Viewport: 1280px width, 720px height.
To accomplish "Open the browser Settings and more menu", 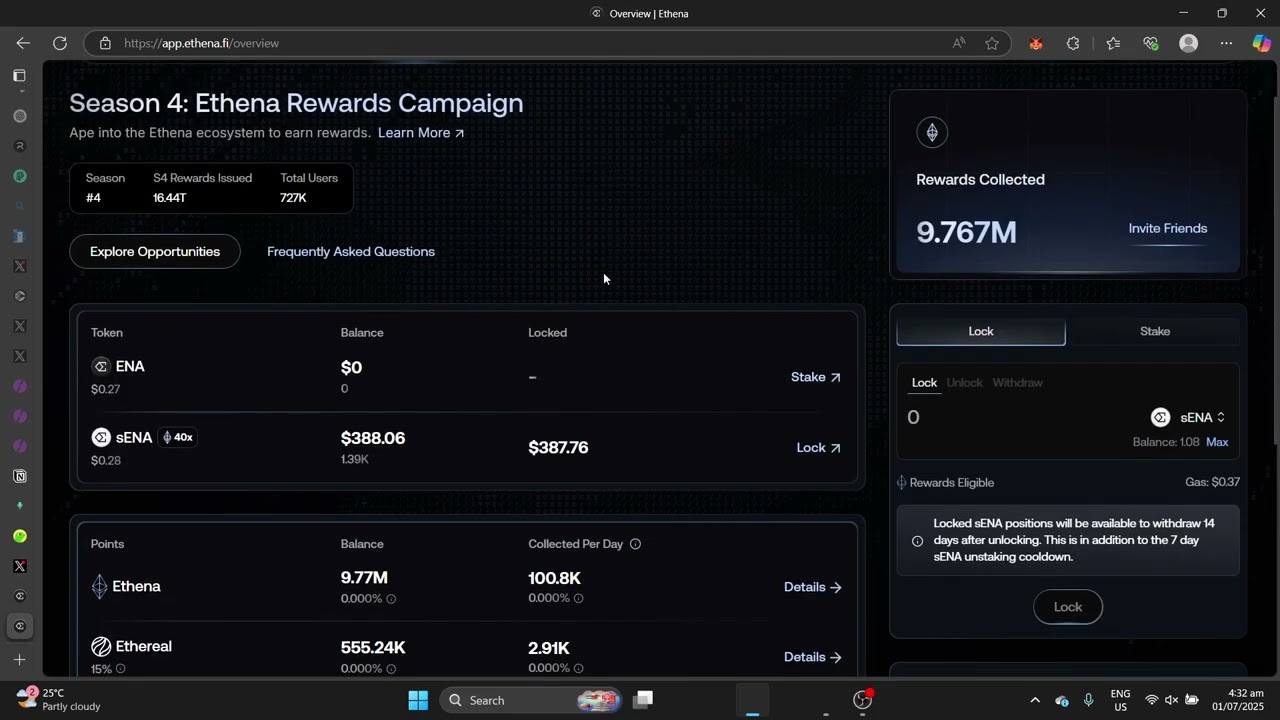I will (1226, 43).
